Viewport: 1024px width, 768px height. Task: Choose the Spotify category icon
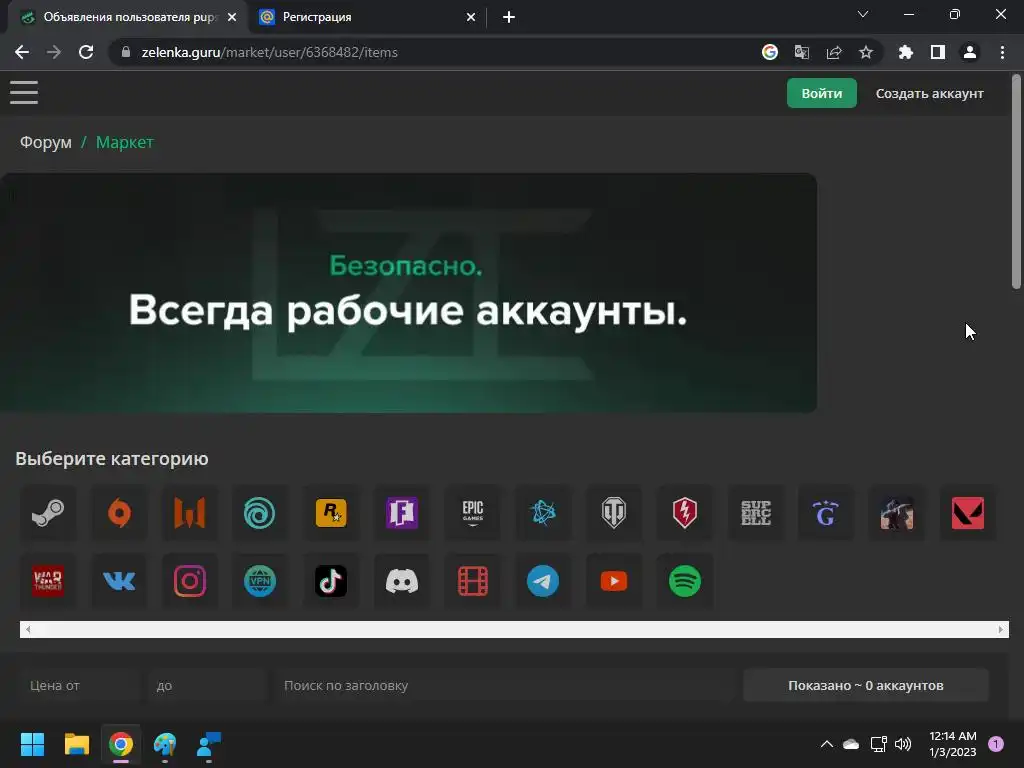684,581
